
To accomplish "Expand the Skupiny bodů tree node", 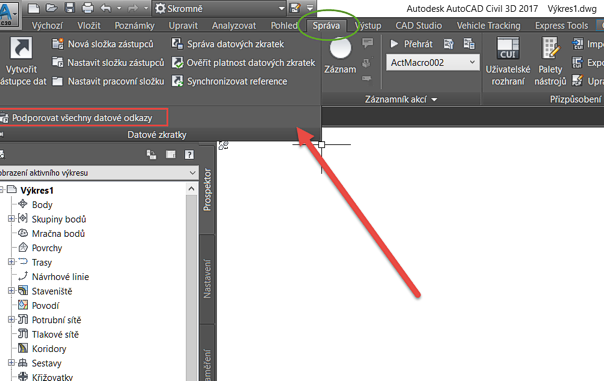I will click(11, 219).
